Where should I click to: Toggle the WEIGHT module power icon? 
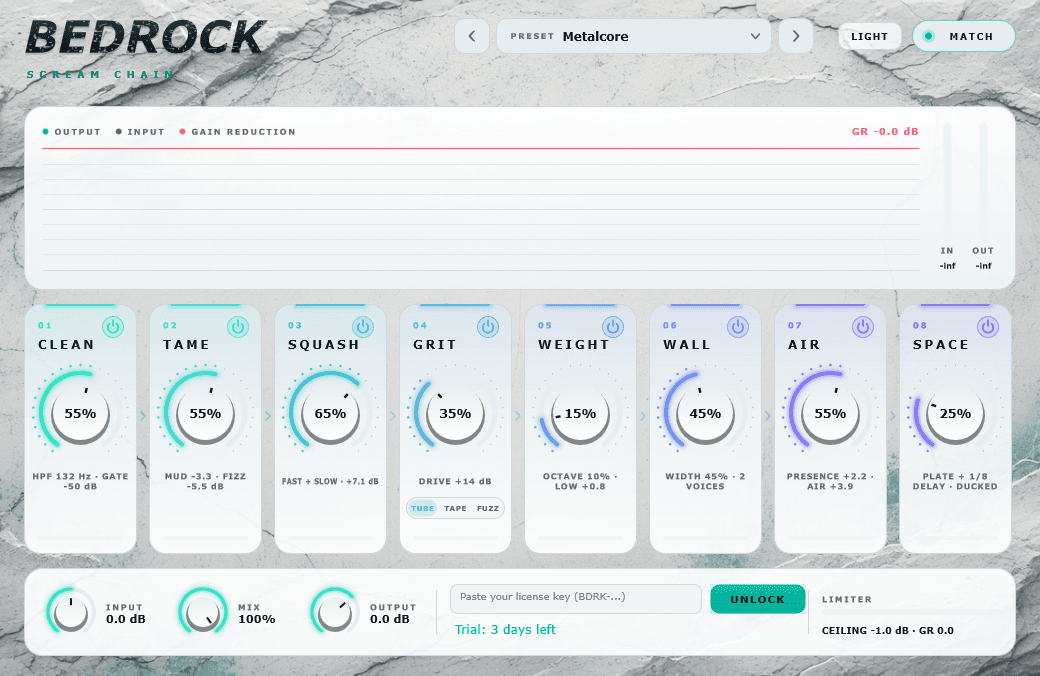[613, 326]
